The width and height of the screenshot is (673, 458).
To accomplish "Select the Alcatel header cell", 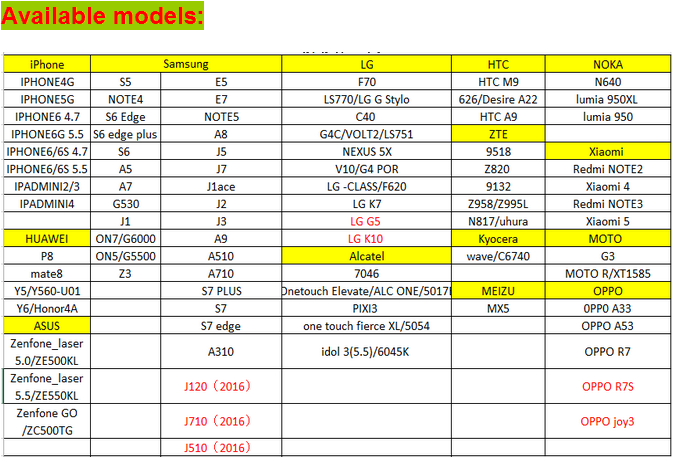I will tap(367, 256).
